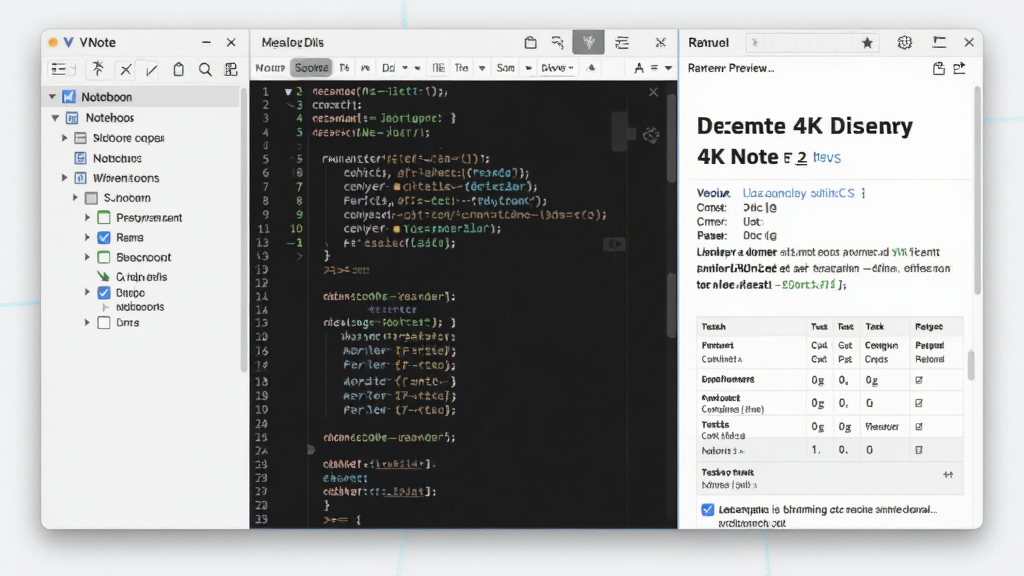1024x576 pixels.
Task: Click the expand icon on the Tesloo table row
Action: coord(948,475)
